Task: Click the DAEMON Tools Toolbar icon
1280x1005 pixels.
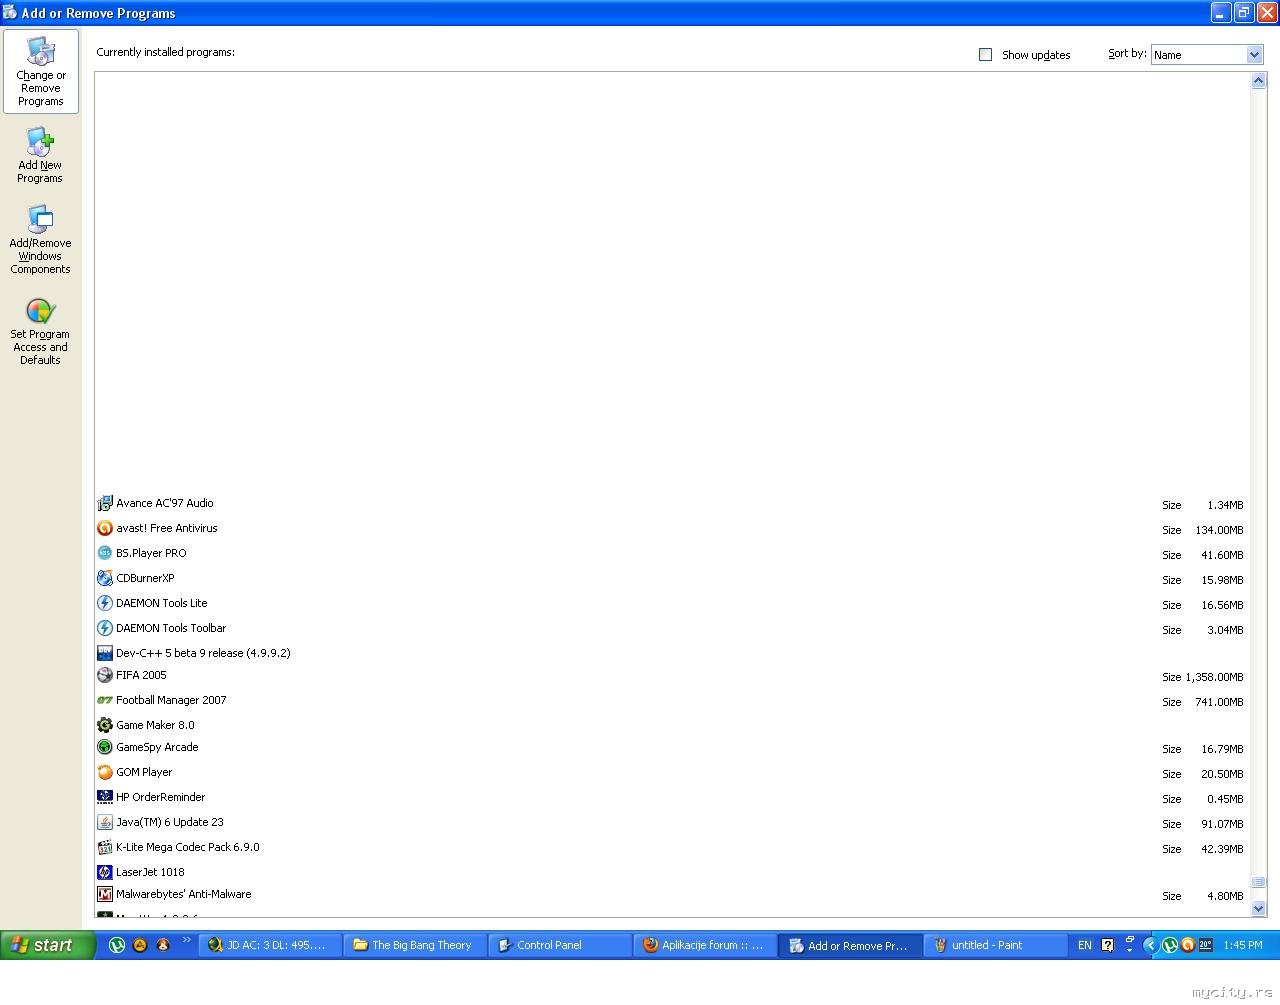Action: pos(105,628)
